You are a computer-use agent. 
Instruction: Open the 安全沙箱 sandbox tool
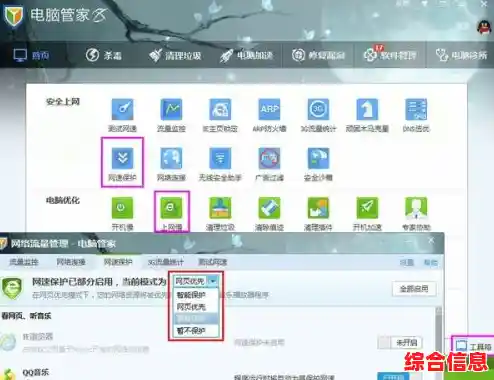(x=318, y=164)
